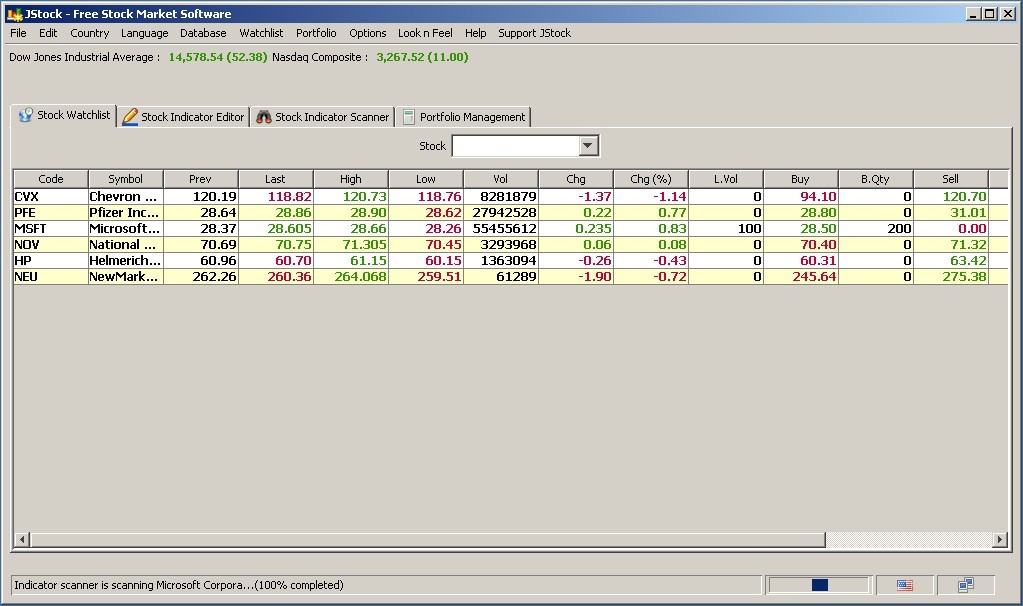Click the horizontal scrollbar right arrow
Viewport: 1023px width, 606px height.
click(1000, 539)
